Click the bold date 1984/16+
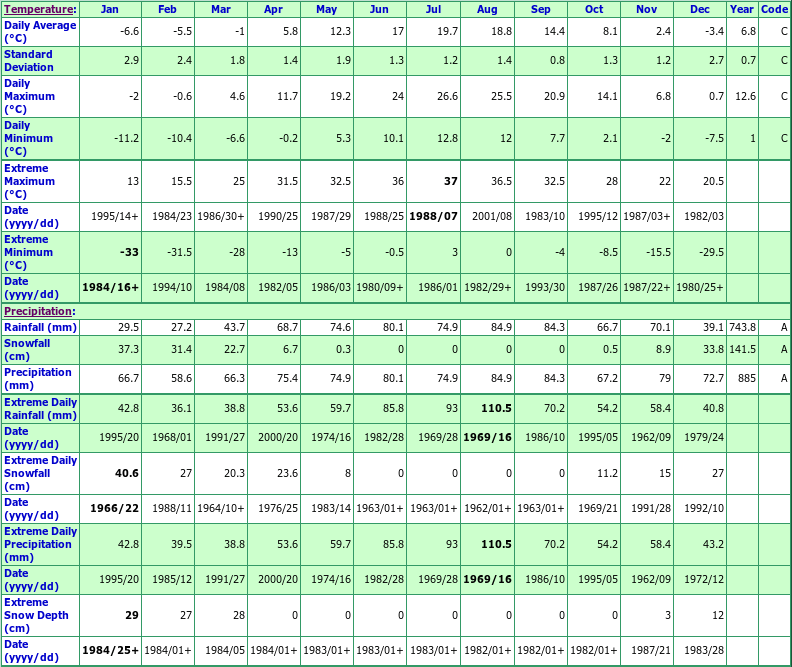 110,287
